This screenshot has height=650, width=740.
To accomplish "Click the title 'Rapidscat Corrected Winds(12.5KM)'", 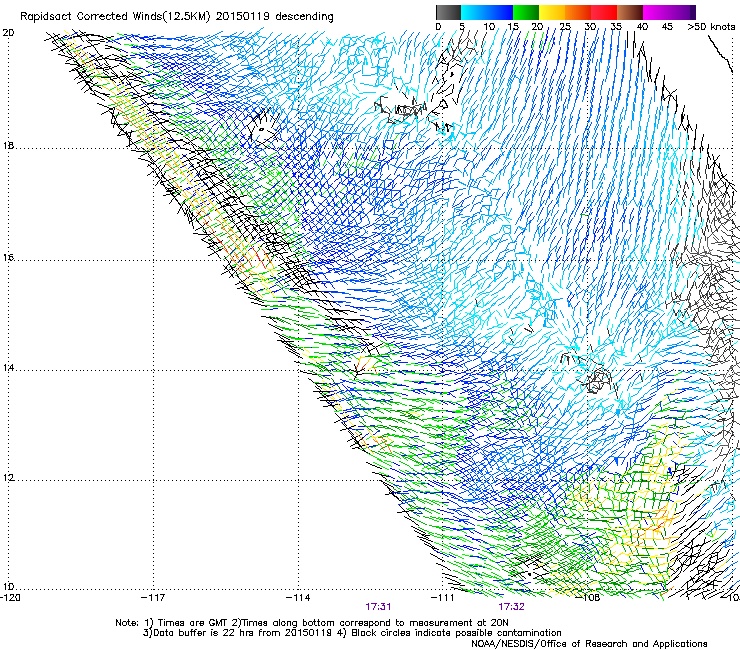I will click(115, 17).
